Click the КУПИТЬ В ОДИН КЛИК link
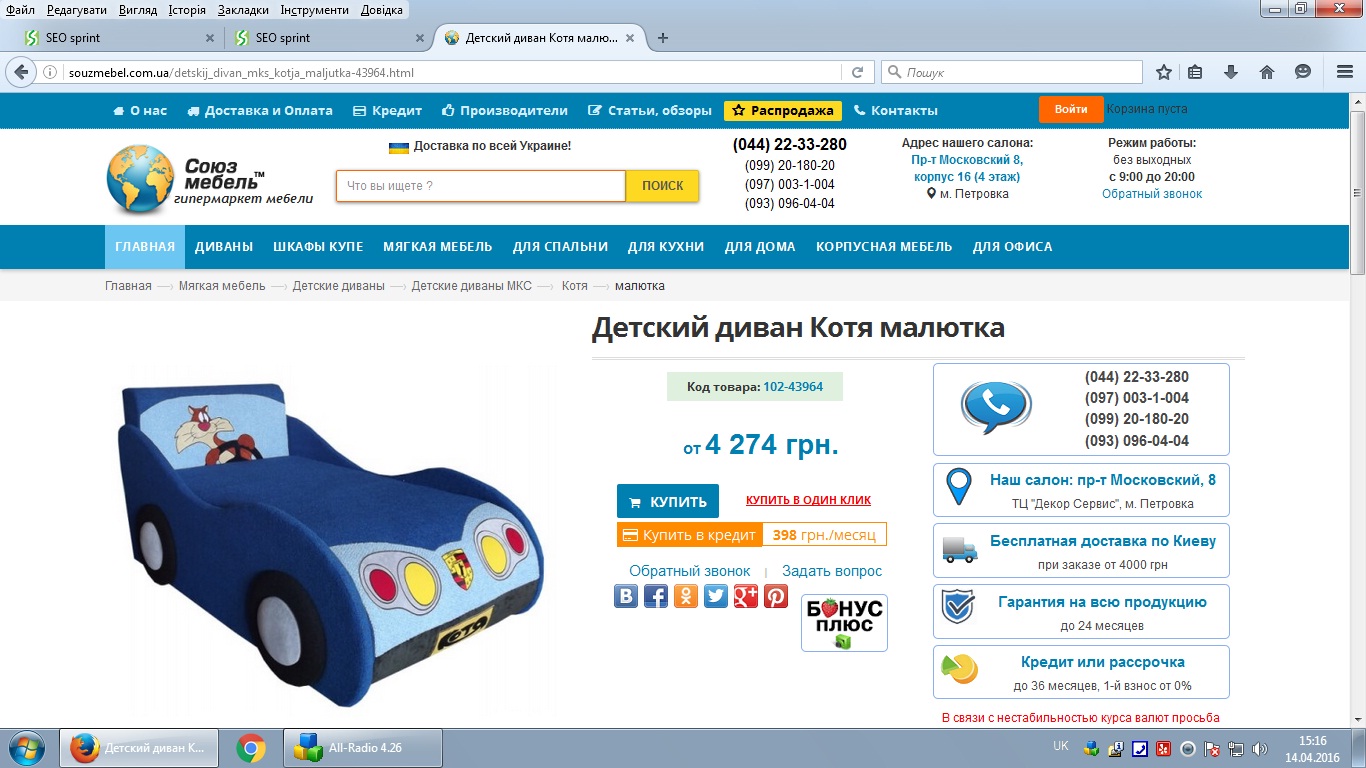The image size is (1366, 768). (x=808, y=500)
